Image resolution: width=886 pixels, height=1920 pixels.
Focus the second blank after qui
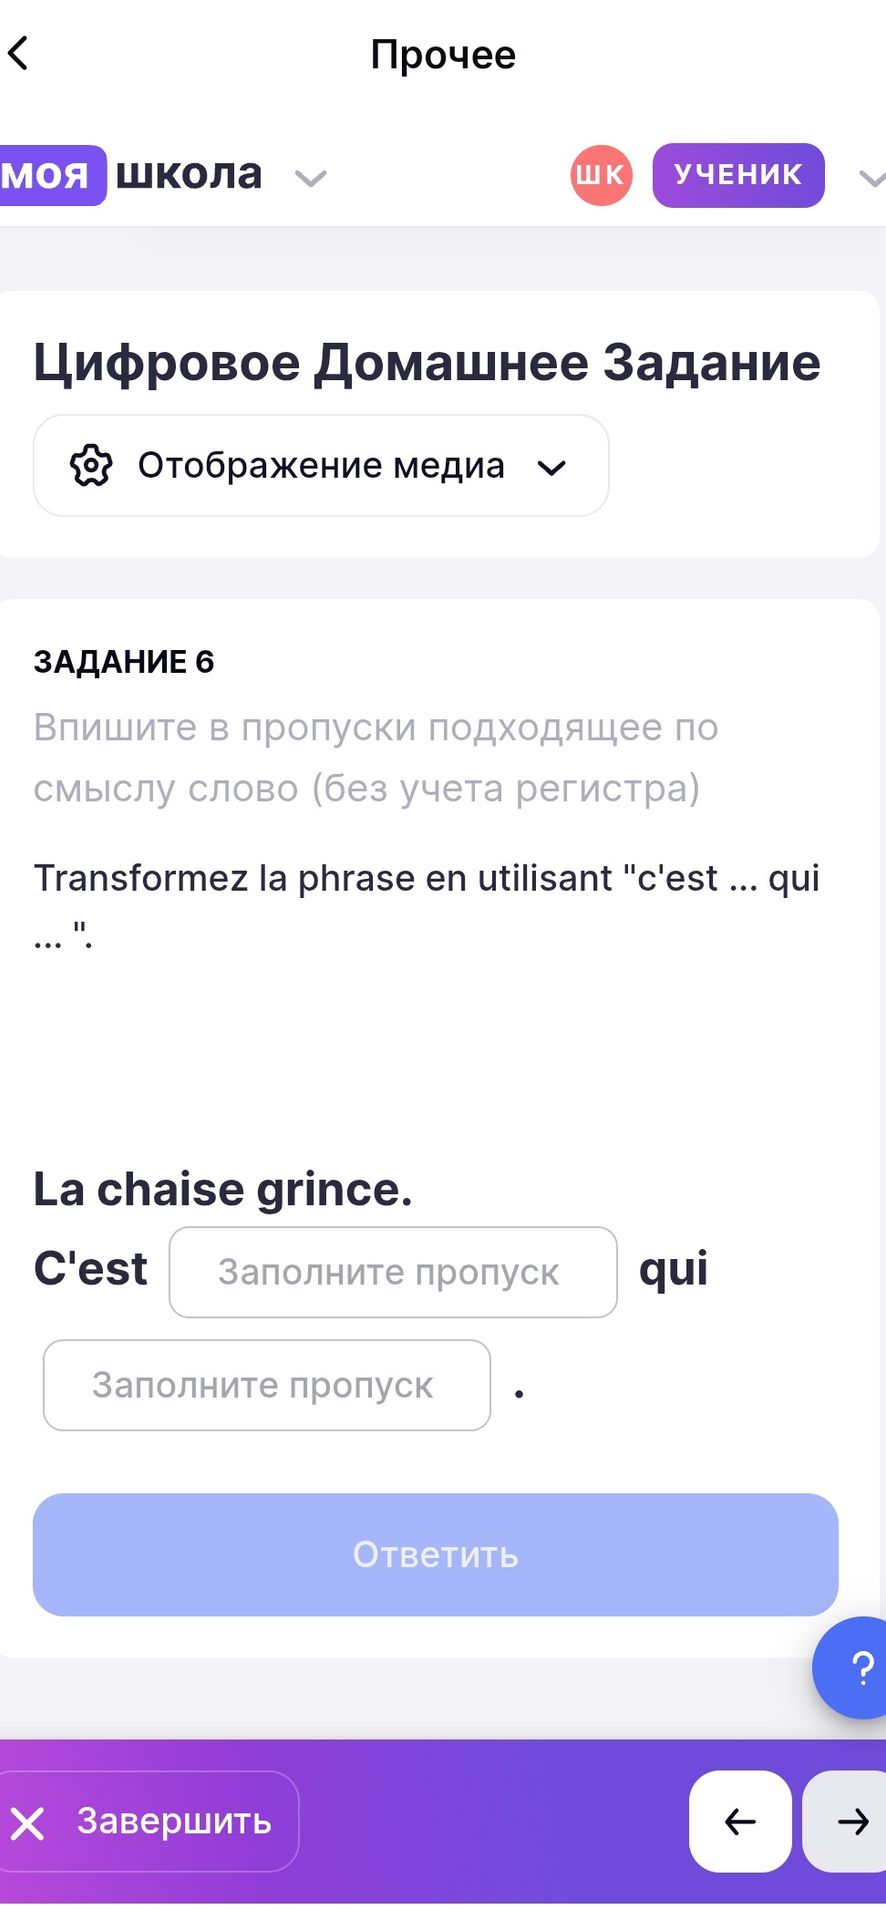[x=267, y=1385]
